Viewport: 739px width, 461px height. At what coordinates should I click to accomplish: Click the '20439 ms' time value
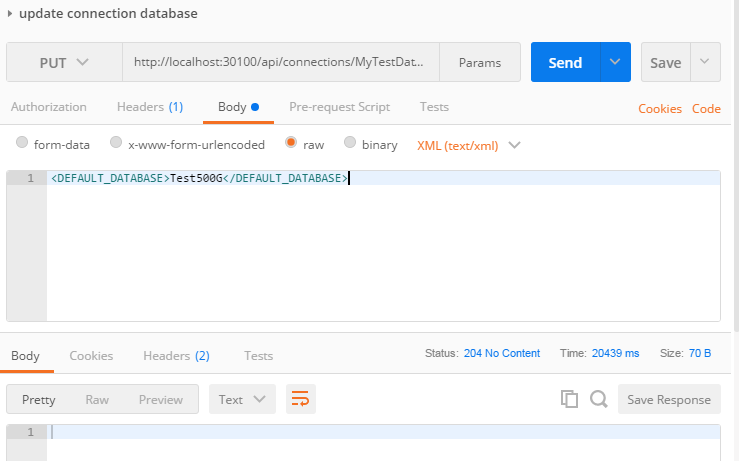click(615, 353)
